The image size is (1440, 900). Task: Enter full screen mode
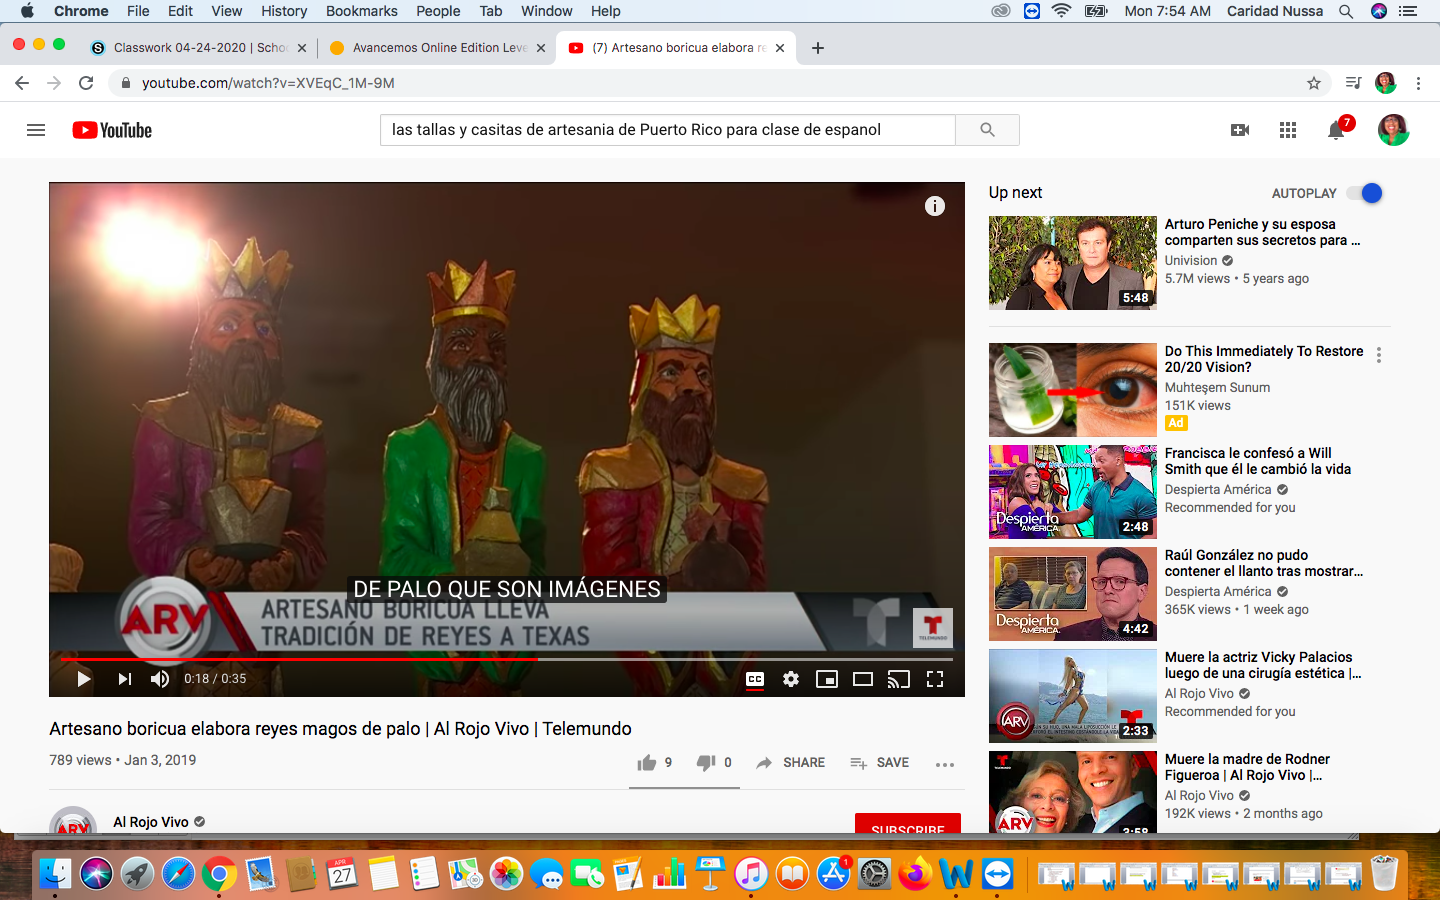click(x=935, y=679)
